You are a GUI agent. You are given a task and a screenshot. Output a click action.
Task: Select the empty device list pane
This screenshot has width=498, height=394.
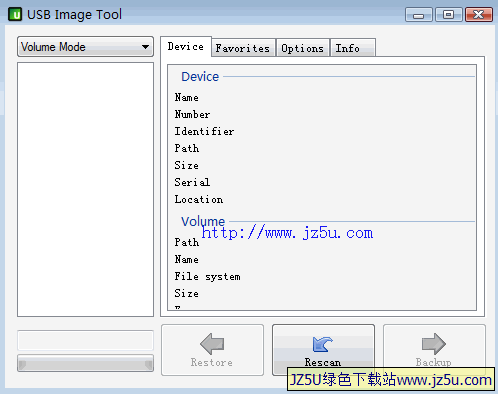click(x=85, y=189)
